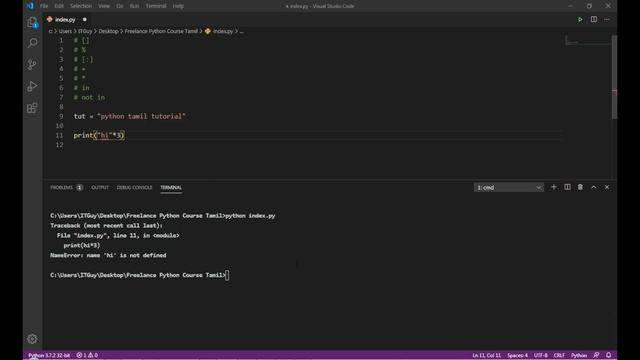This screenshot has height=360, width=640.
Task: Switch to the Debug Console tab
Action: [134, 187]
